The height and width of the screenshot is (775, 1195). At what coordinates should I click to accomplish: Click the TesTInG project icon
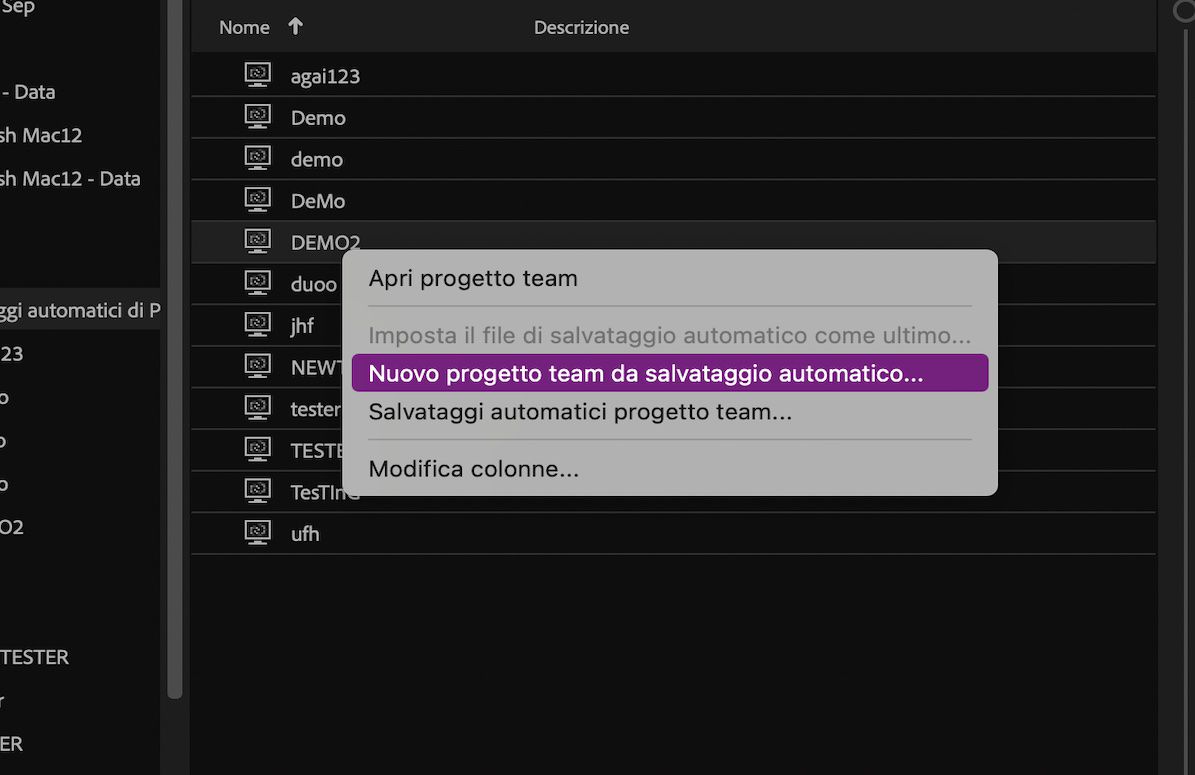(x=257, y=491)
